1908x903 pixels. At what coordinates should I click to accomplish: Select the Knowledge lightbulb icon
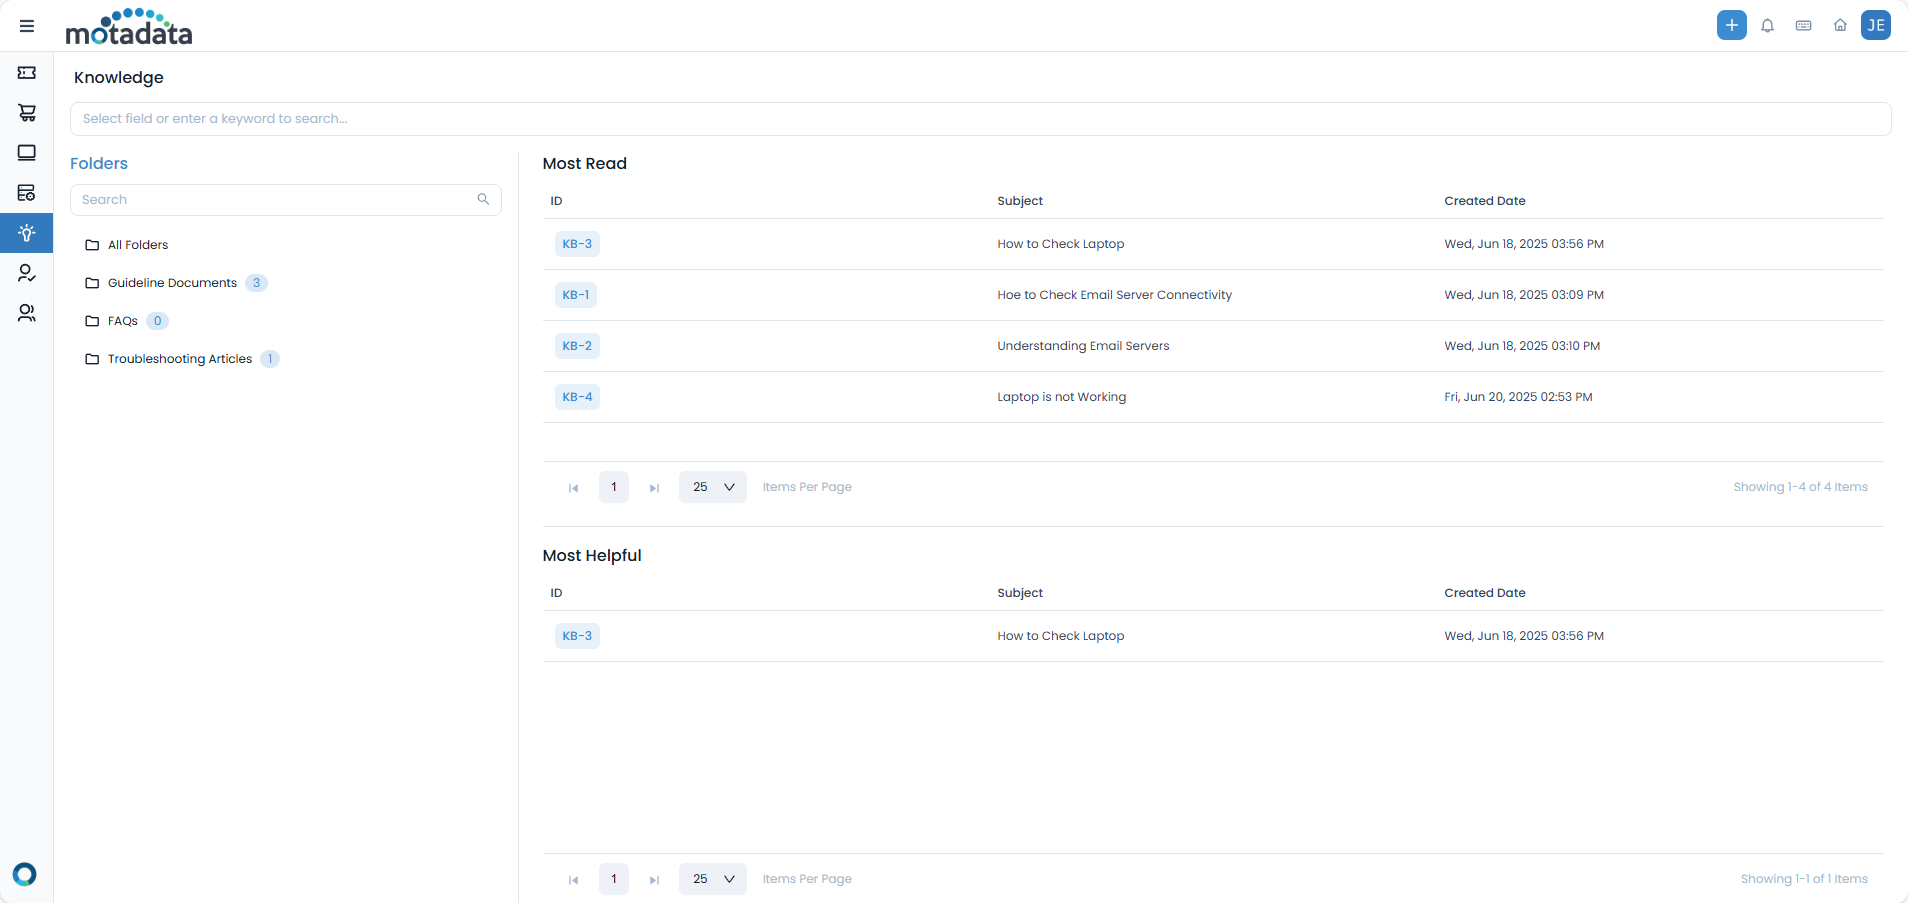pos(27,232)
